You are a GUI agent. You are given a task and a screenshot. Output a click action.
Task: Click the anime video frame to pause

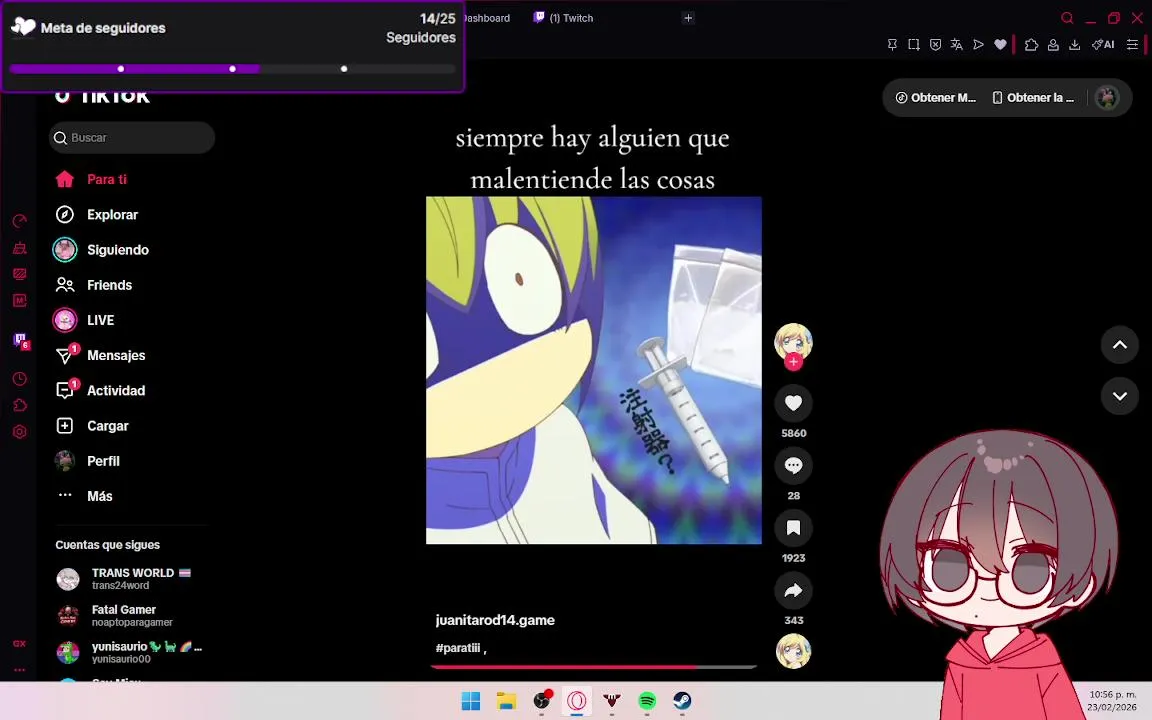(x=594, y=370)
